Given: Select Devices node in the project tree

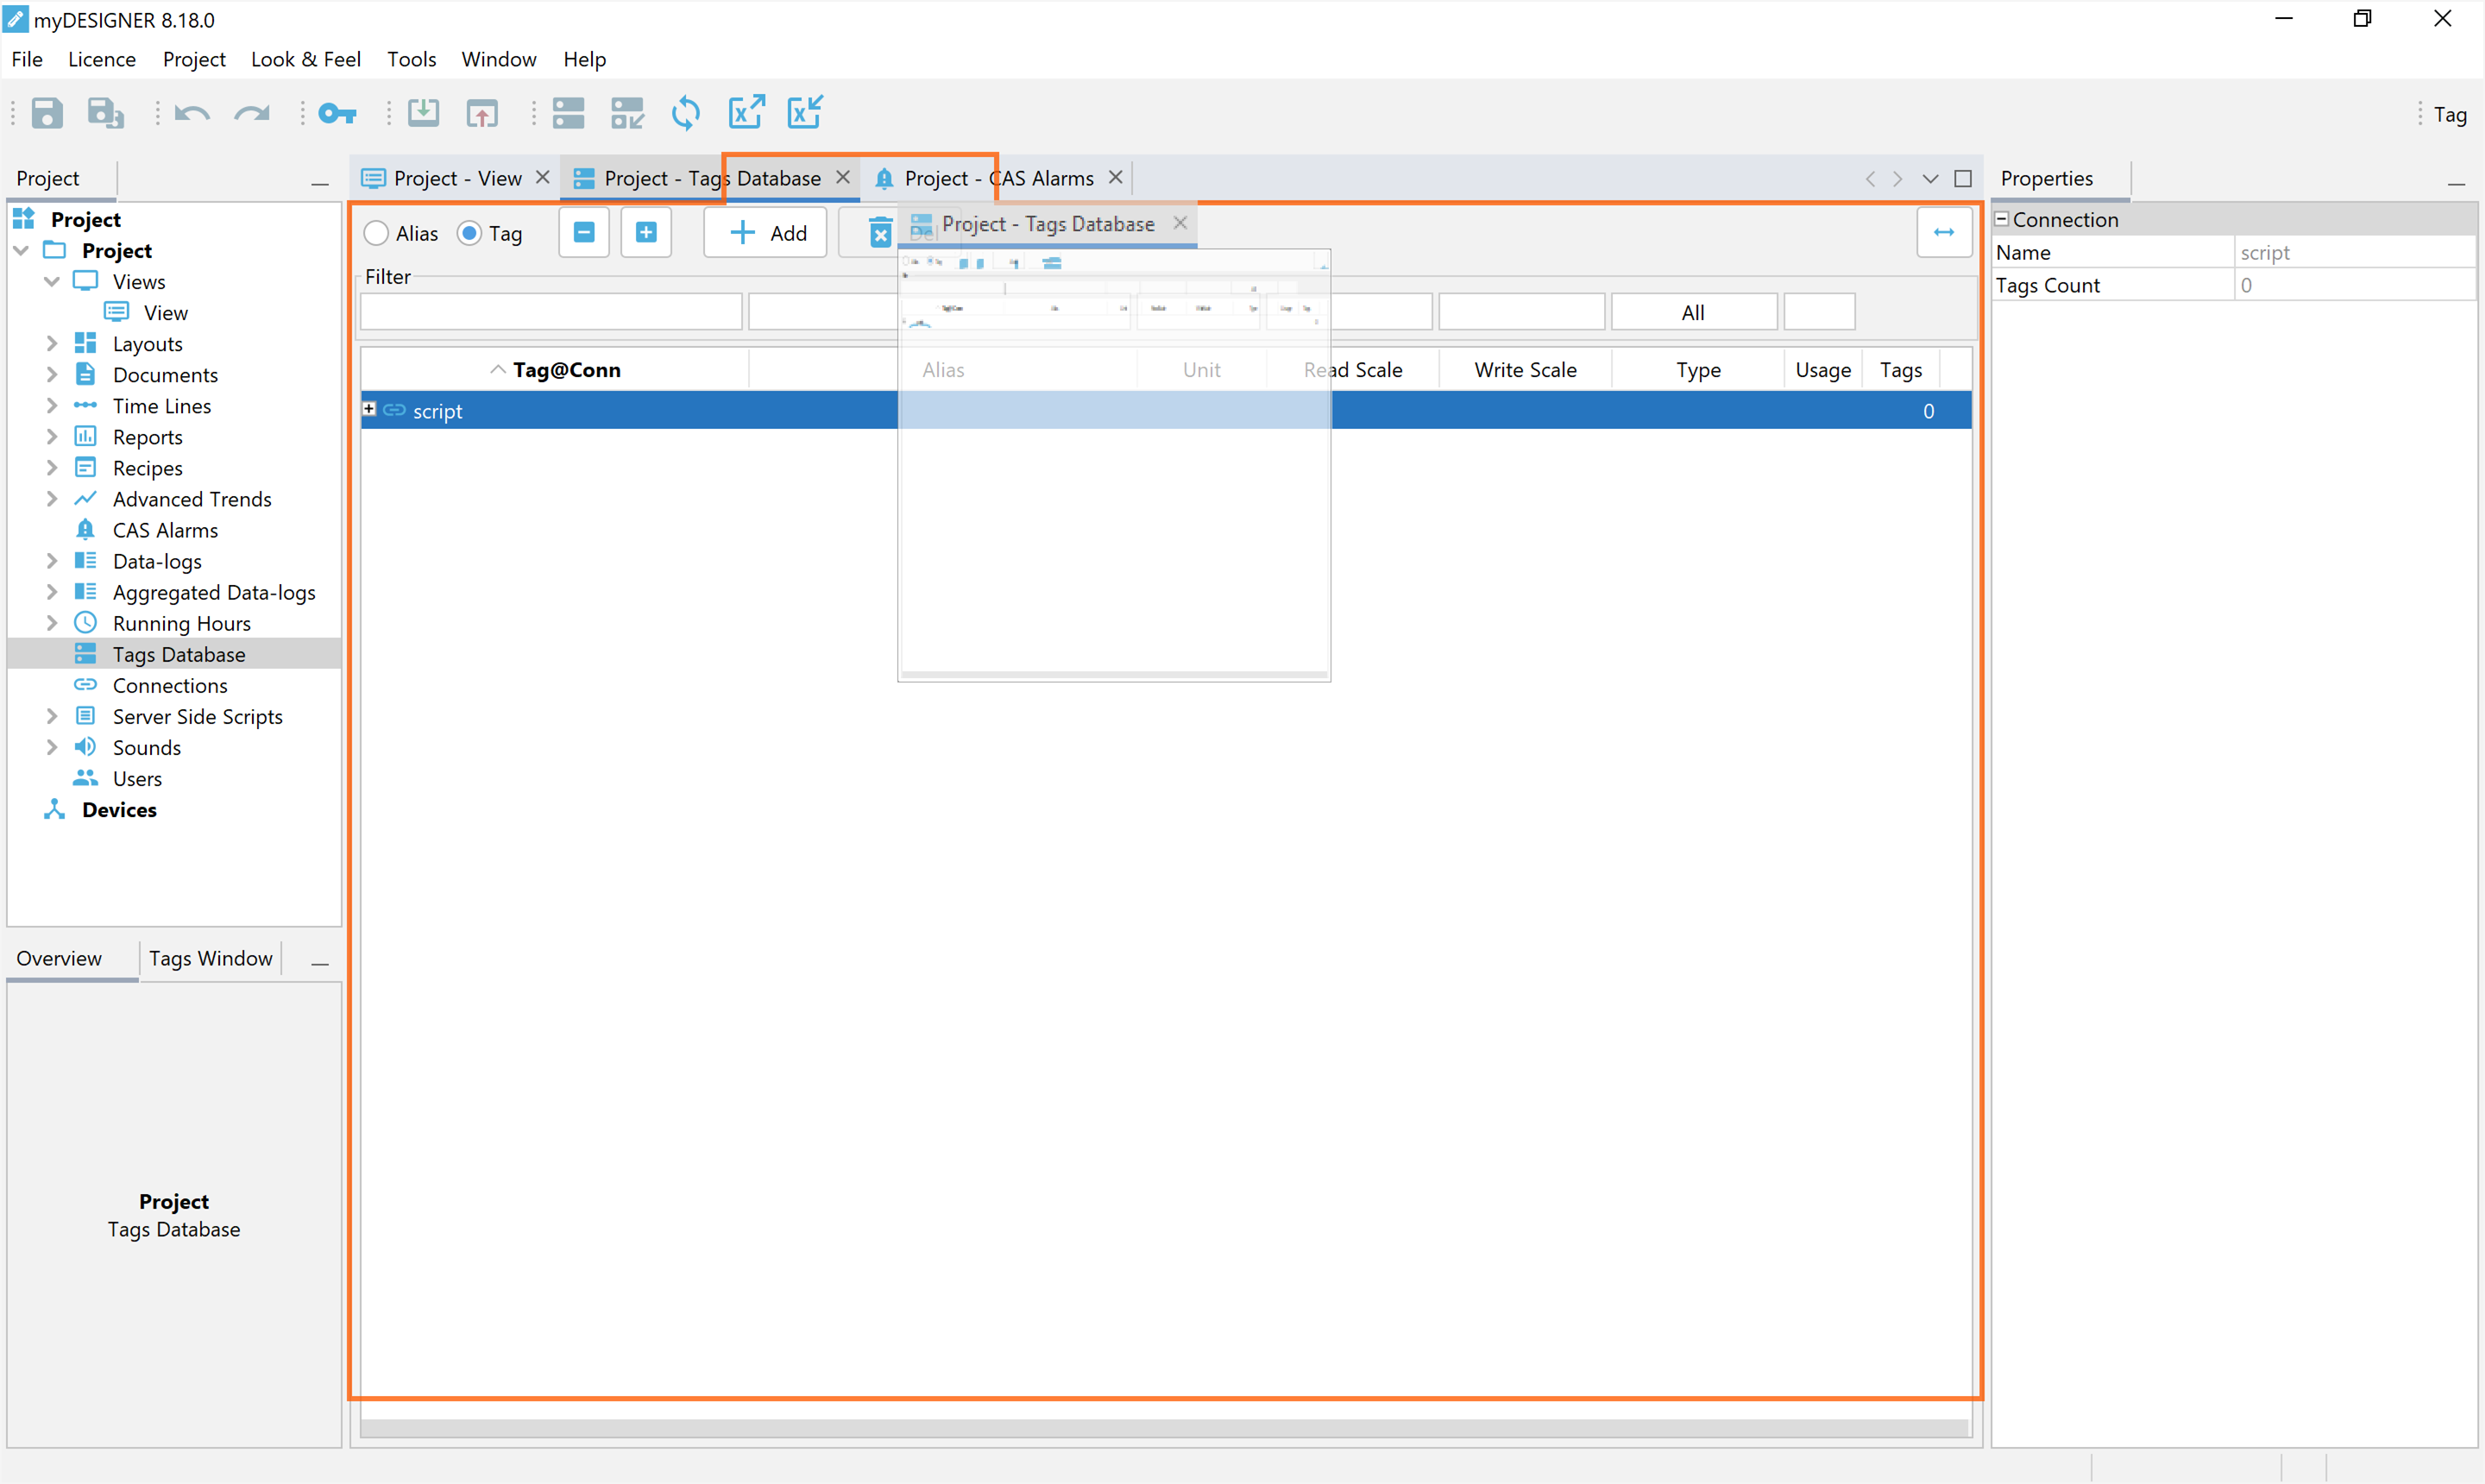Looking at the screenshot, I should pyautogui.click(x=119, y=809).
